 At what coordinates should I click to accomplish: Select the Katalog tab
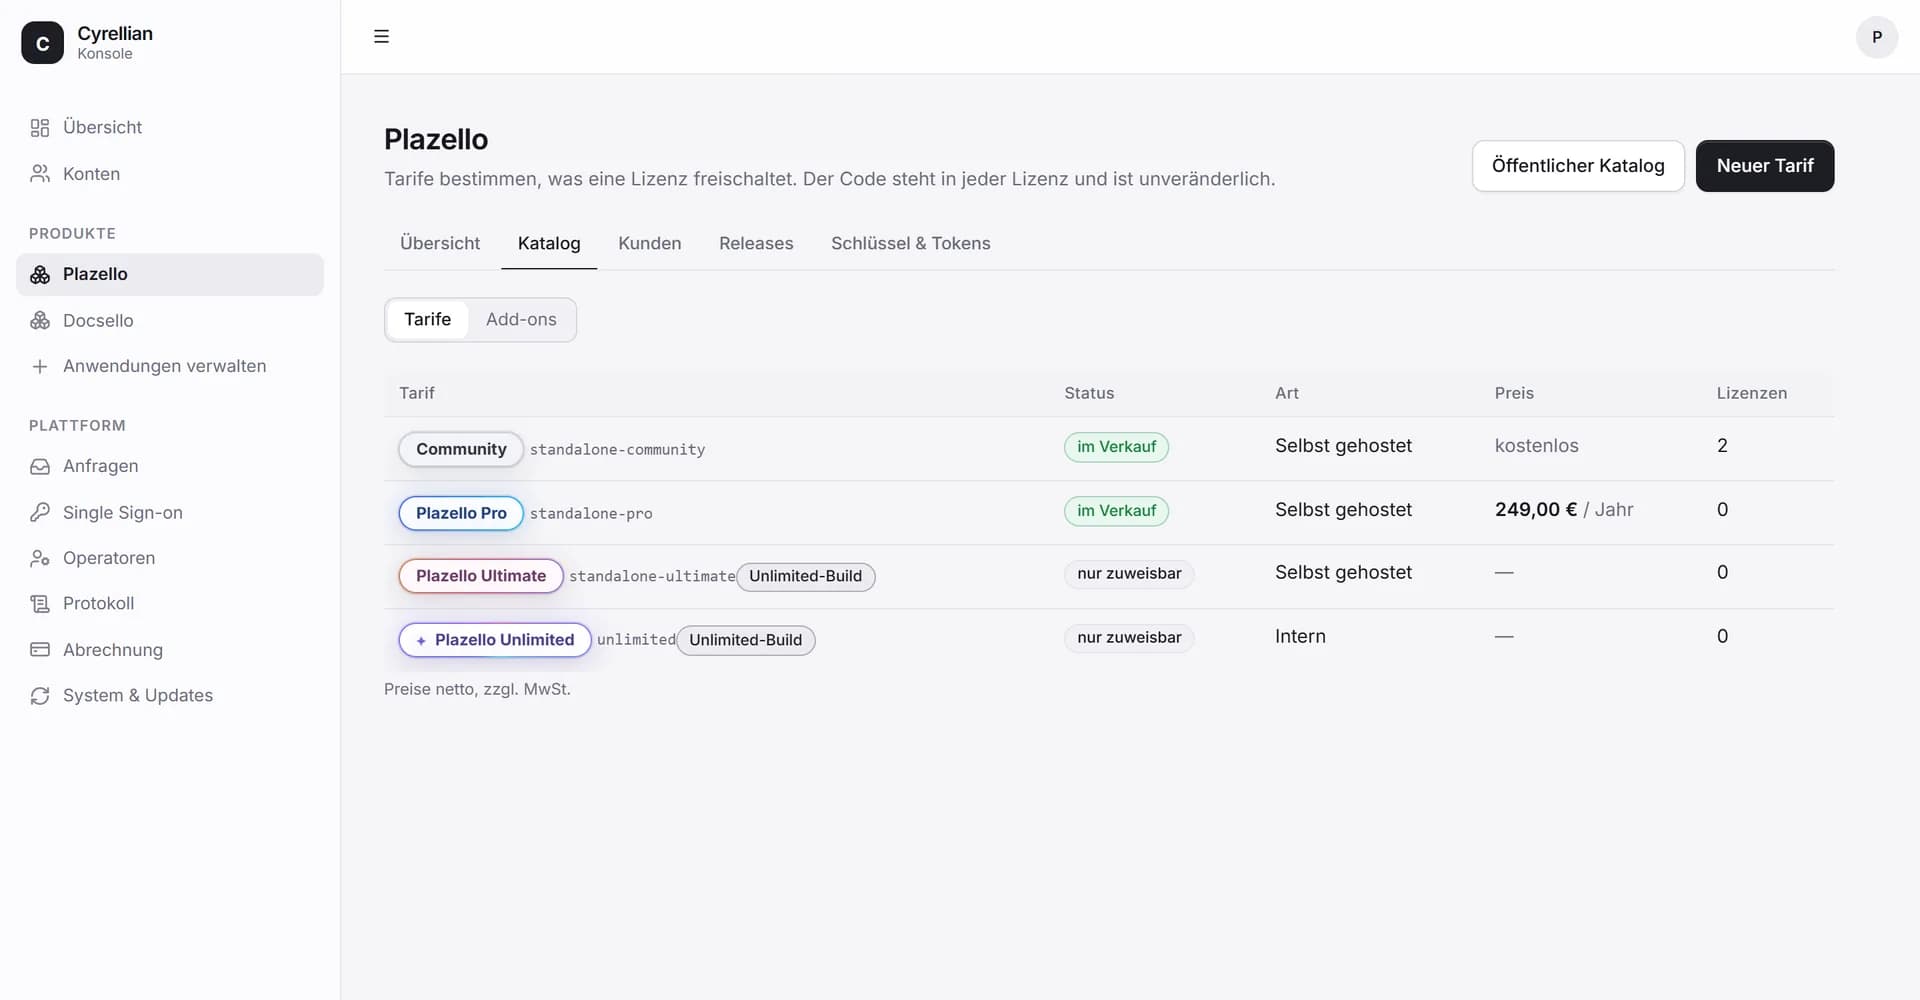click(x=549, y=243)
